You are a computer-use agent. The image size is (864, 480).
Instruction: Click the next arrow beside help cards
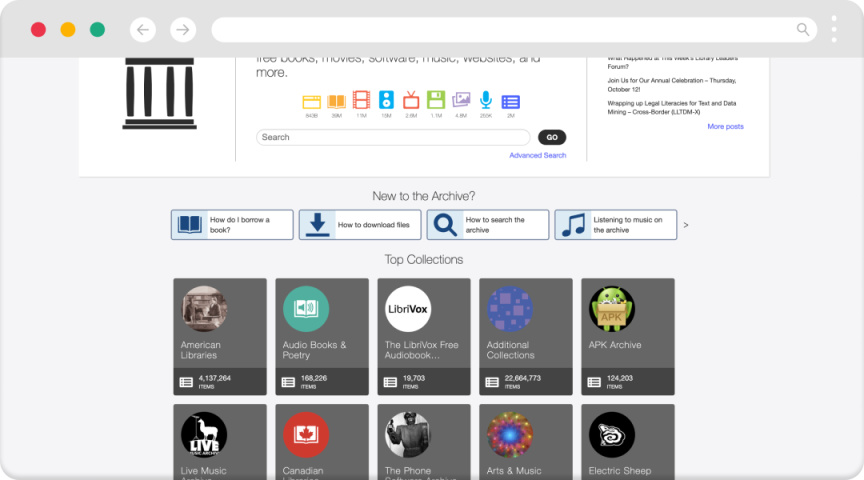686,225
